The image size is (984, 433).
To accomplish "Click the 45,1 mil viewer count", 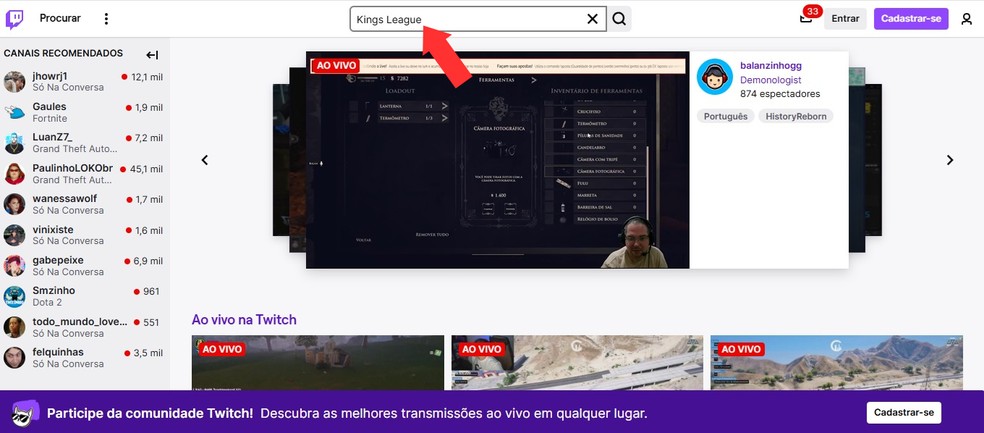I will pyautogui.click(x=146, y=169).
